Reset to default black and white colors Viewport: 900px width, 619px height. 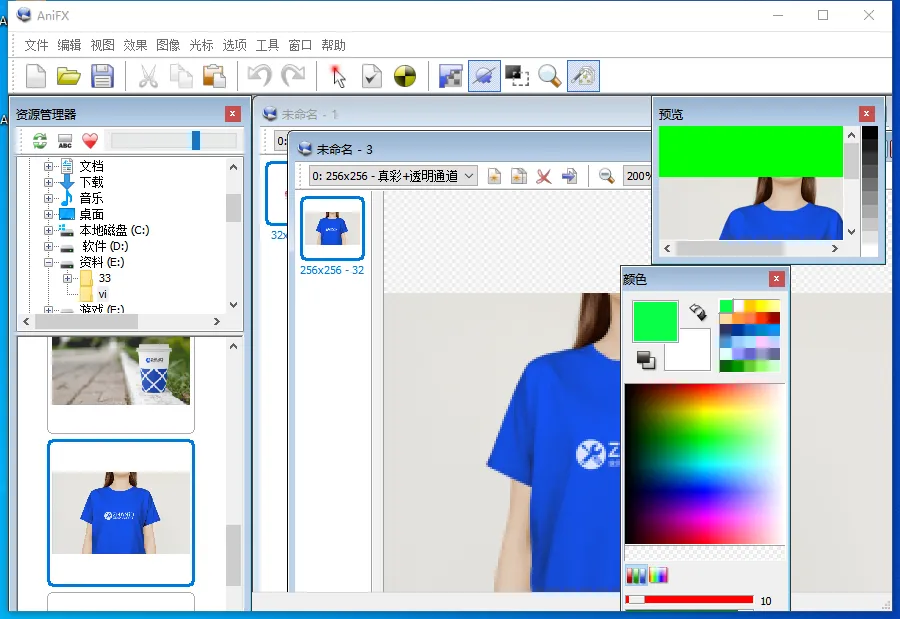[646, 360]
